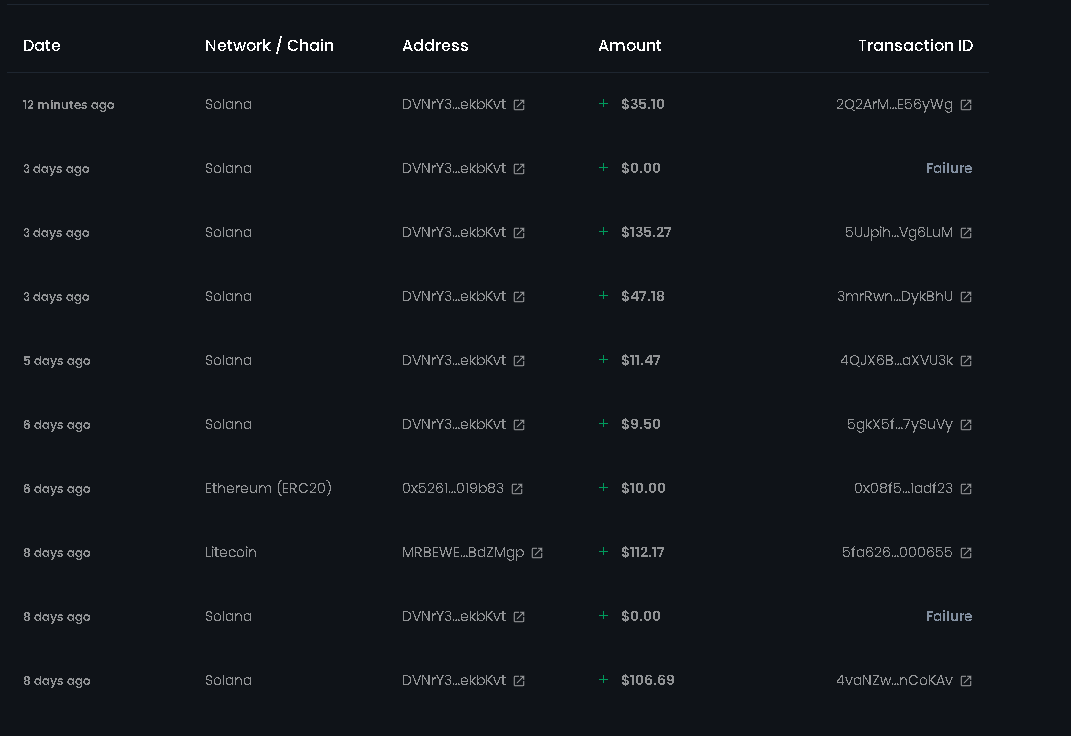This screenshot has width=1071, height=736.
Task: Open external link for transaction 5fa626...000655
Action: [x=966, y=553]
